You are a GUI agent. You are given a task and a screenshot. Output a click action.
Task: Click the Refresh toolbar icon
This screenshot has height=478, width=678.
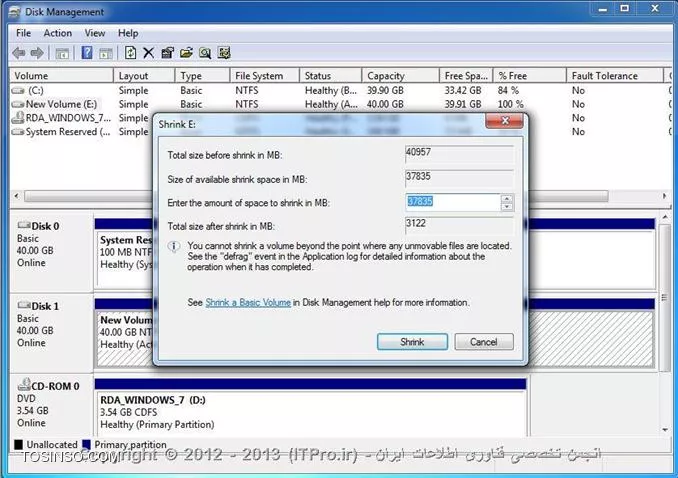click(x=130, y=53)
